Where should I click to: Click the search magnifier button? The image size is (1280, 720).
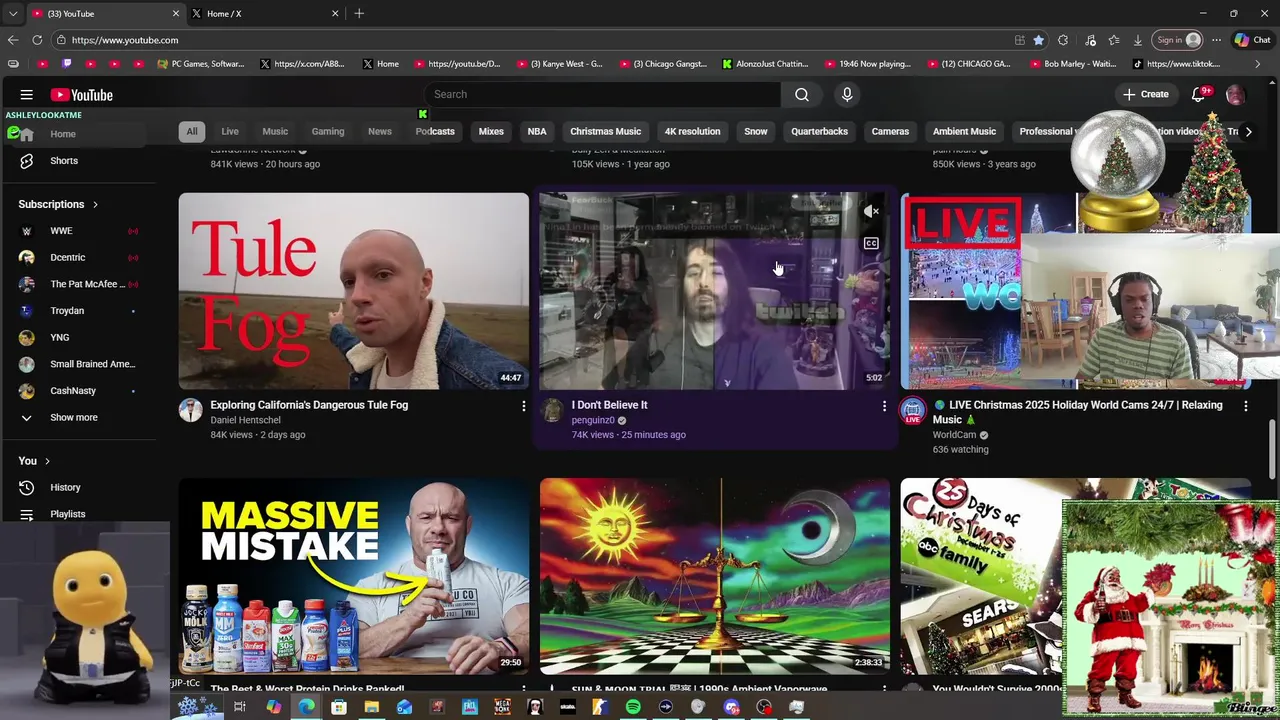[802, 94]
